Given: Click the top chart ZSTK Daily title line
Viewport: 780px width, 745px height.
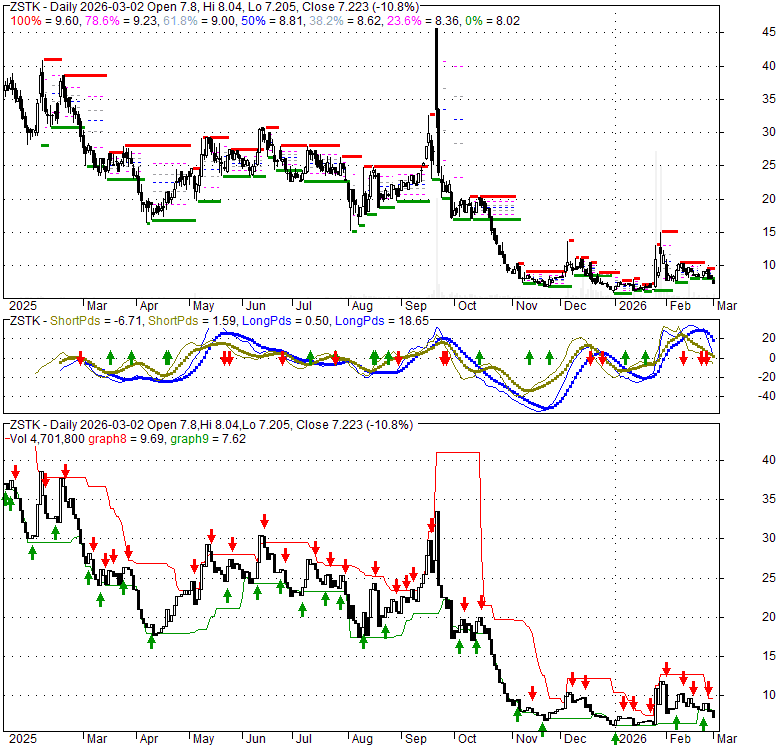Looking at the screenshot, I should (x=214, y=7).
